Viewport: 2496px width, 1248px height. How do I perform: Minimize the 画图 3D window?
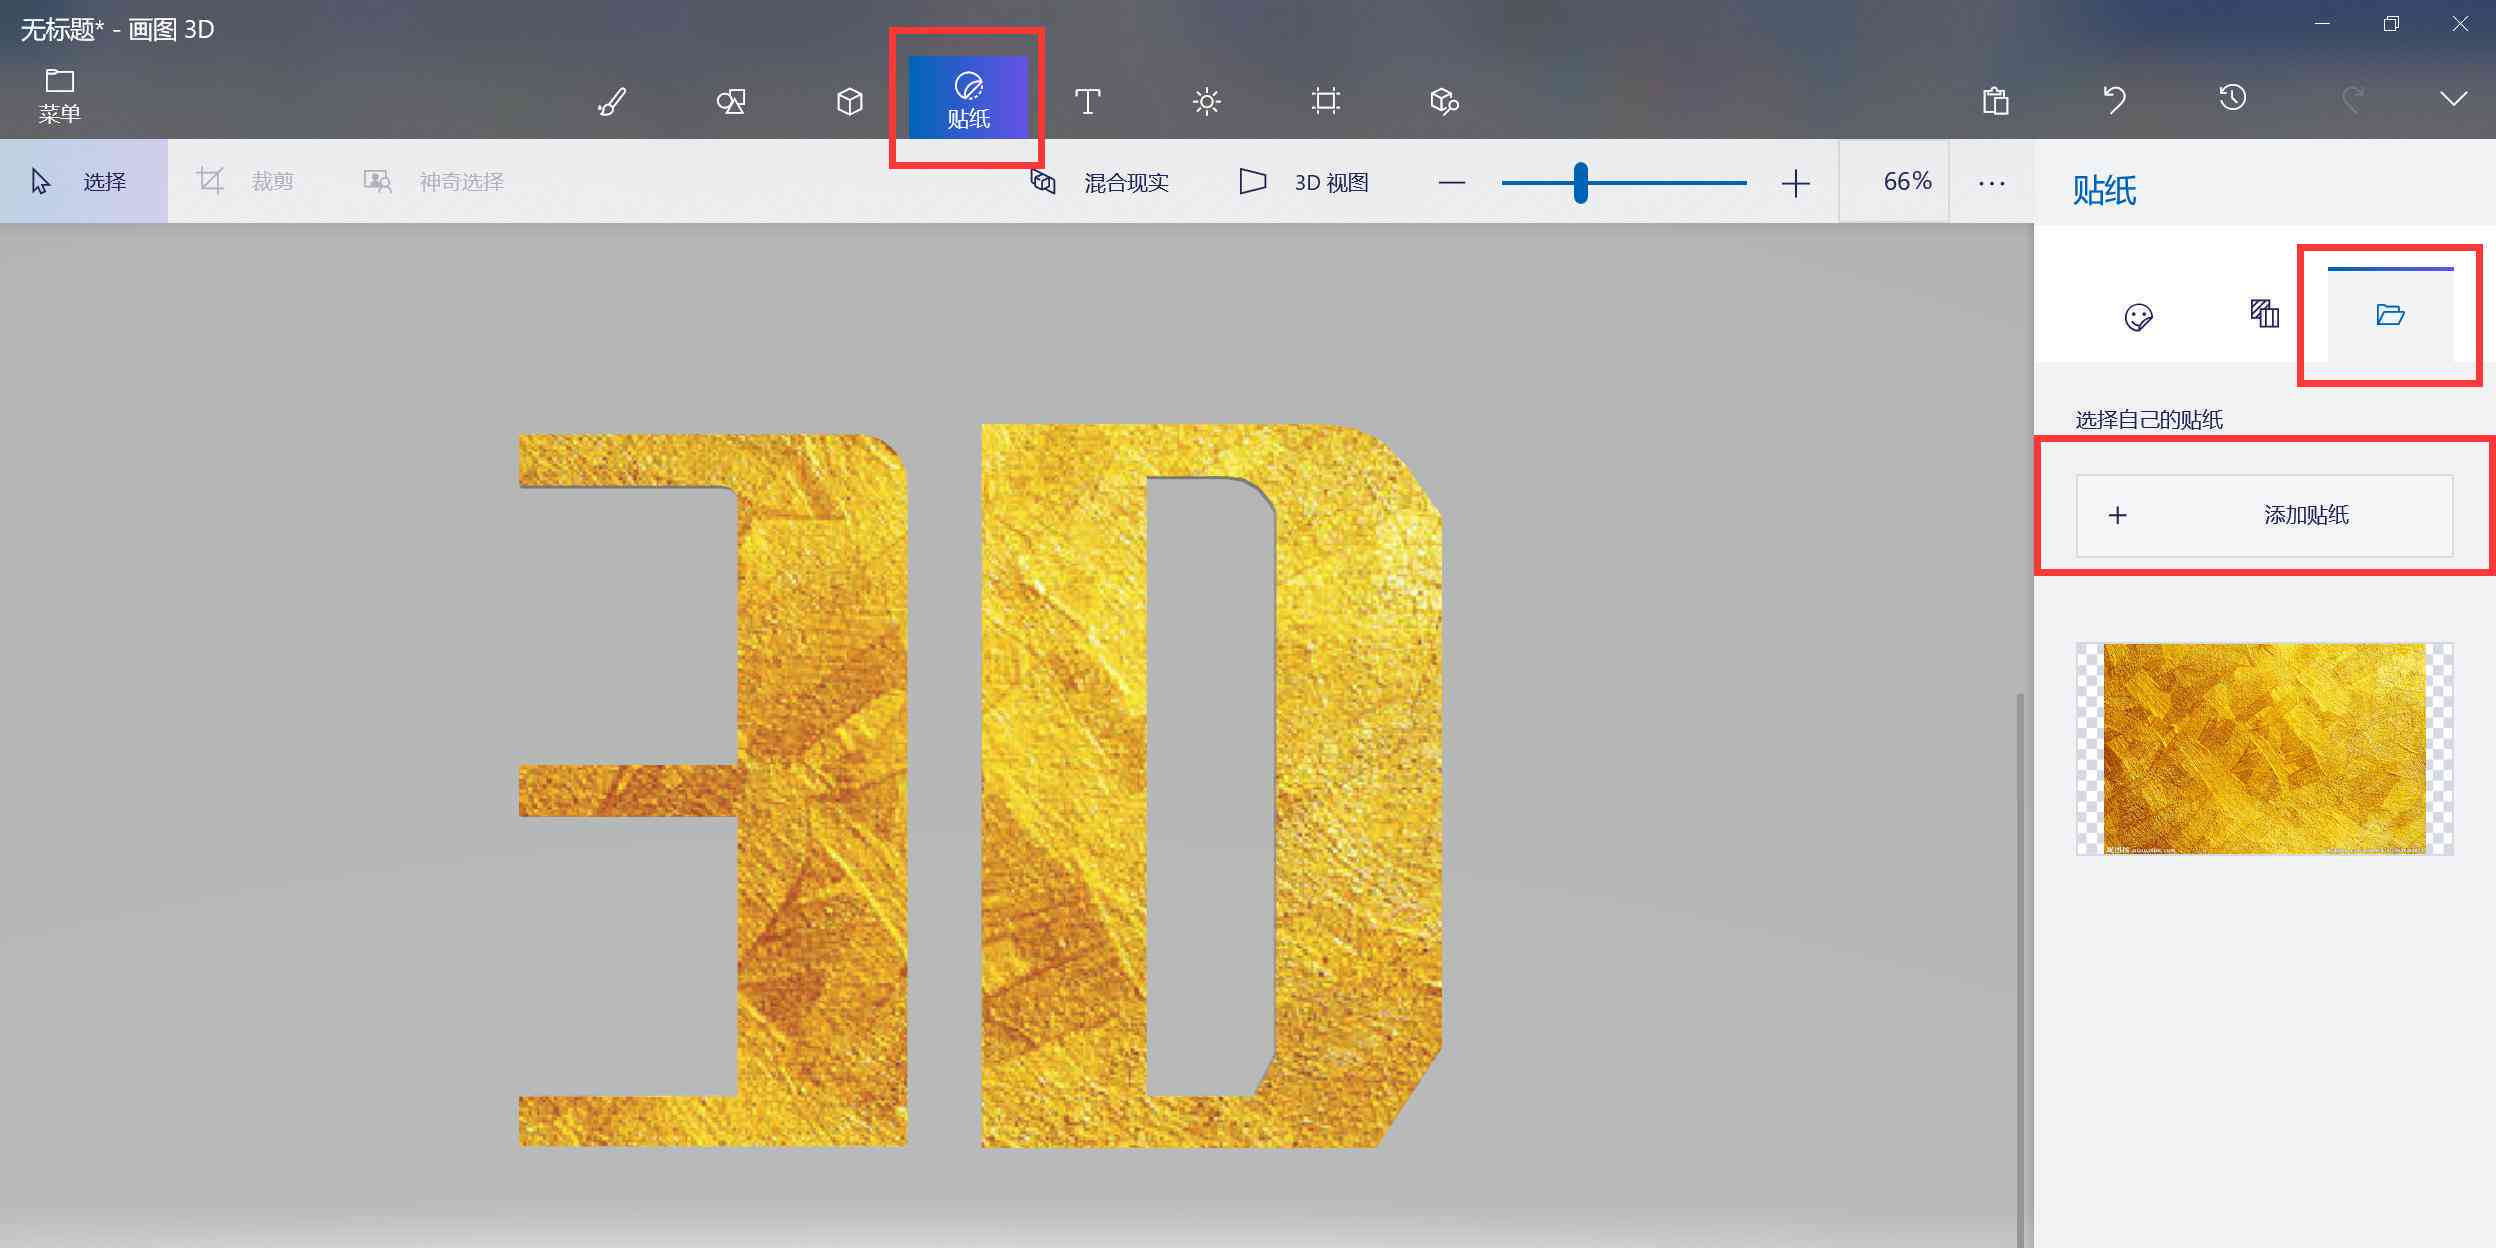coord(2322,24)
